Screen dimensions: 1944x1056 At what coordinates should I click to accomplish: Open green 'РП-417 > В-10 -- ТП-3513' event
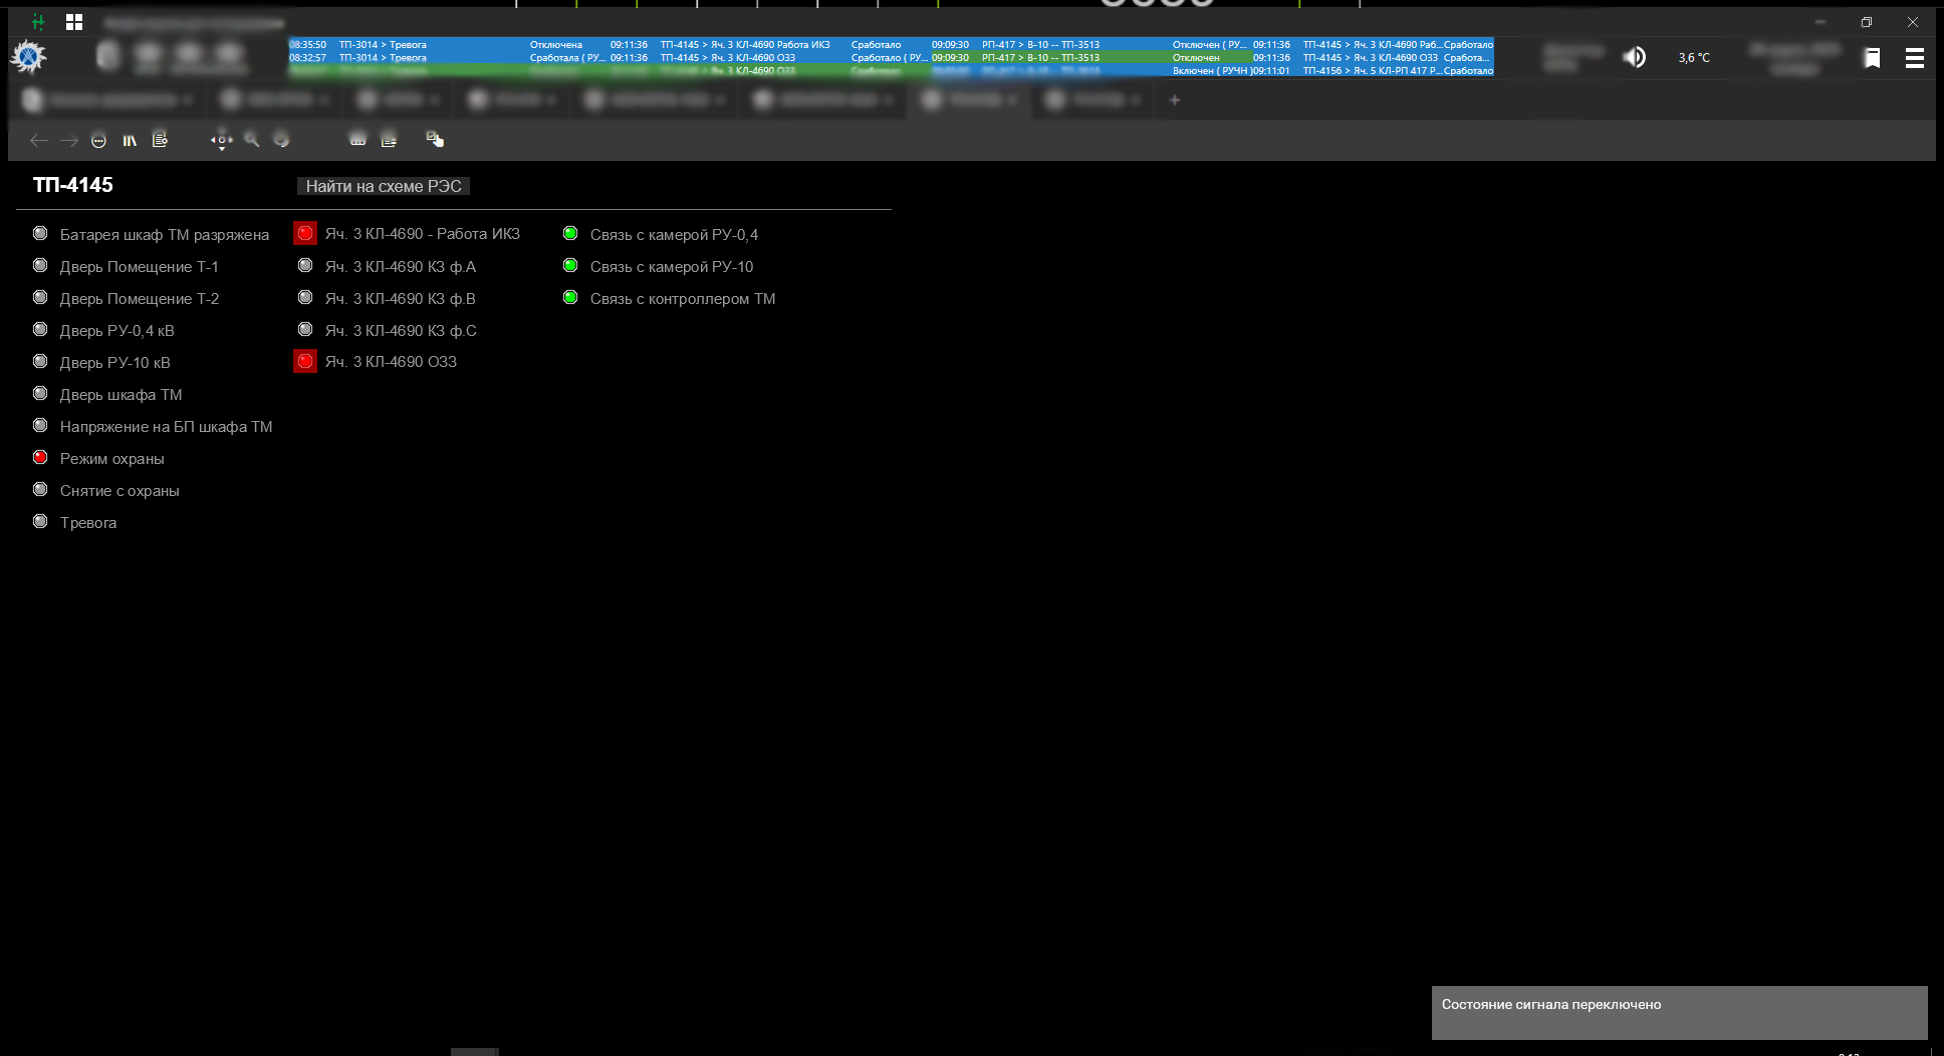[x=1090, y=57]
